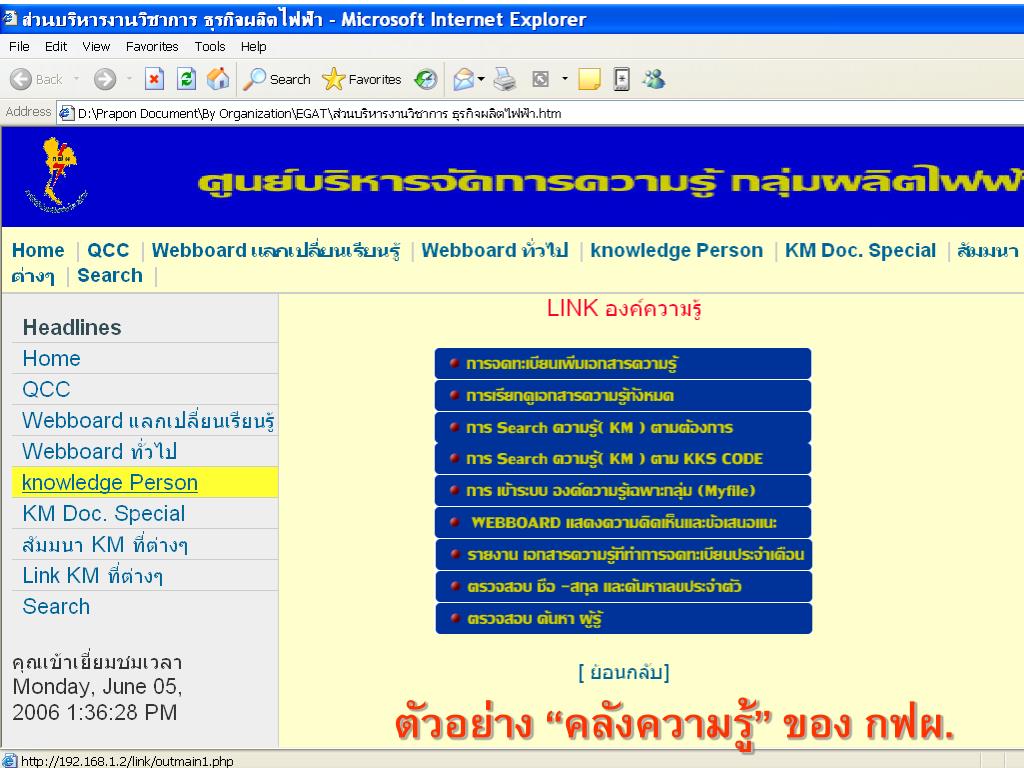Viewport: 1024px width, 768px height.
Task: Click QCC in Headlines sidebar
Action: 46,389
